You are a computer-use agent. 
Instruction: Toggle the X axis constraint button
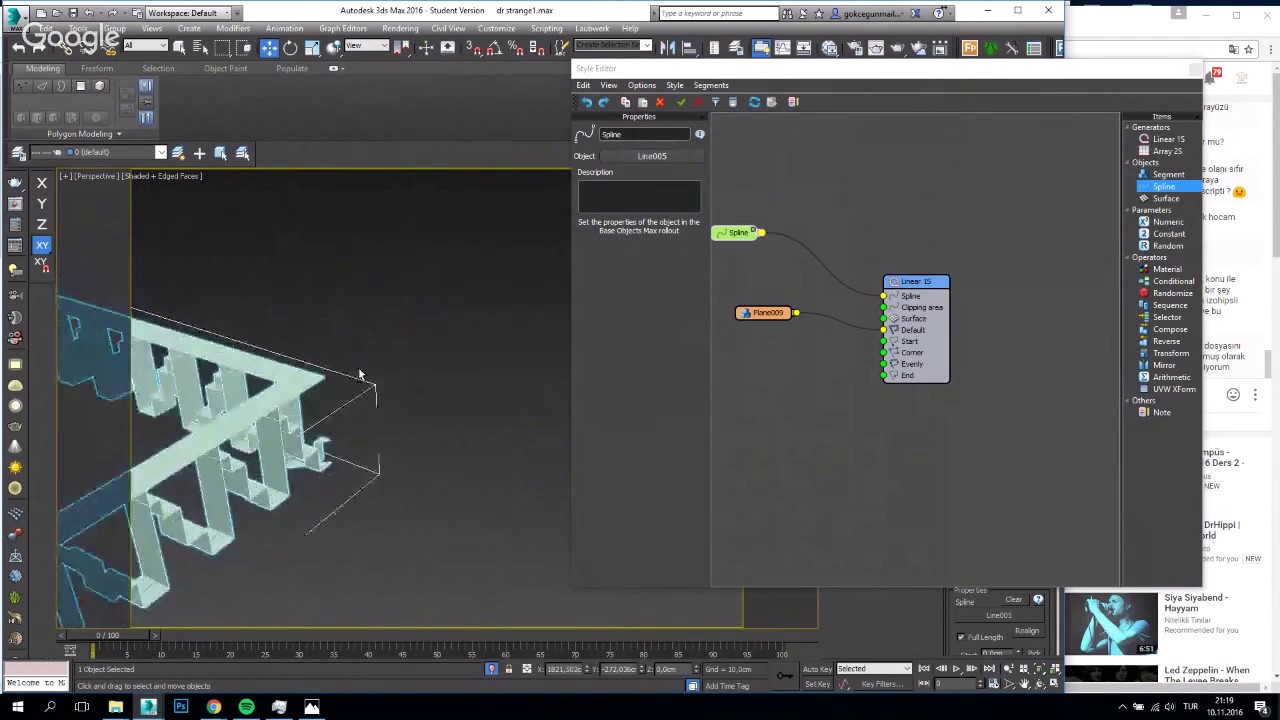point(42,183)
